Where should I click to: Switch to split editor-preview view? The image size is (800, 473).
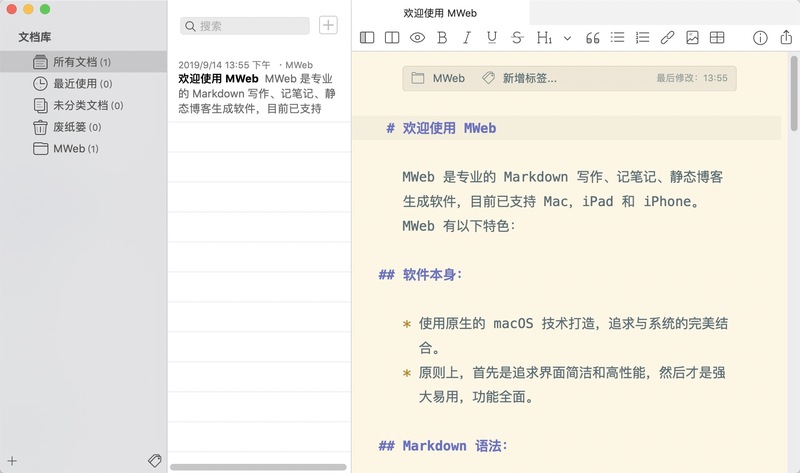392,38
